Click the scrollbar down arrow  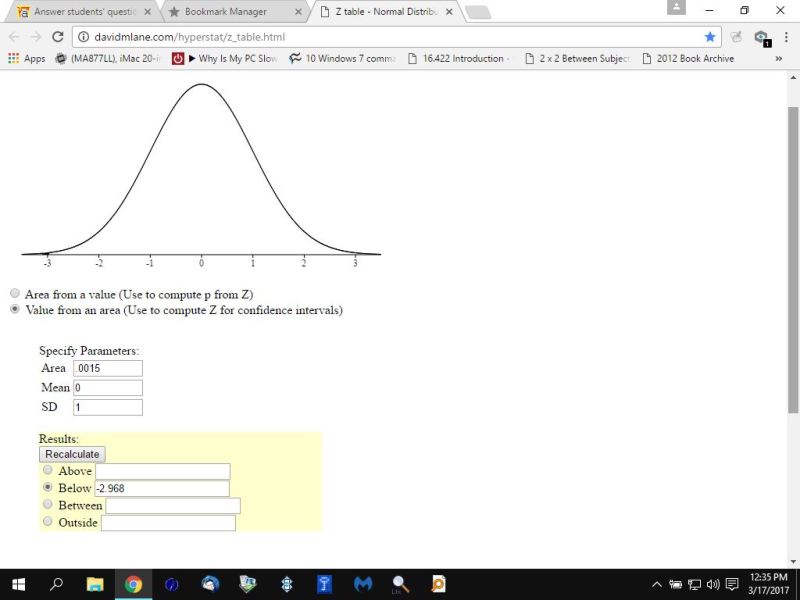click(x=793, y=562)
